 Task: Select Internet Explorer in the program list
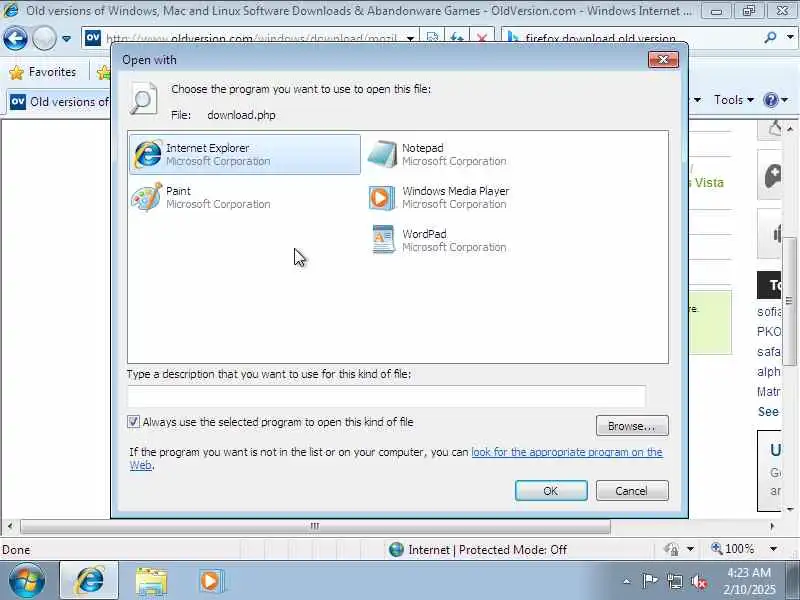click(245, 154)
